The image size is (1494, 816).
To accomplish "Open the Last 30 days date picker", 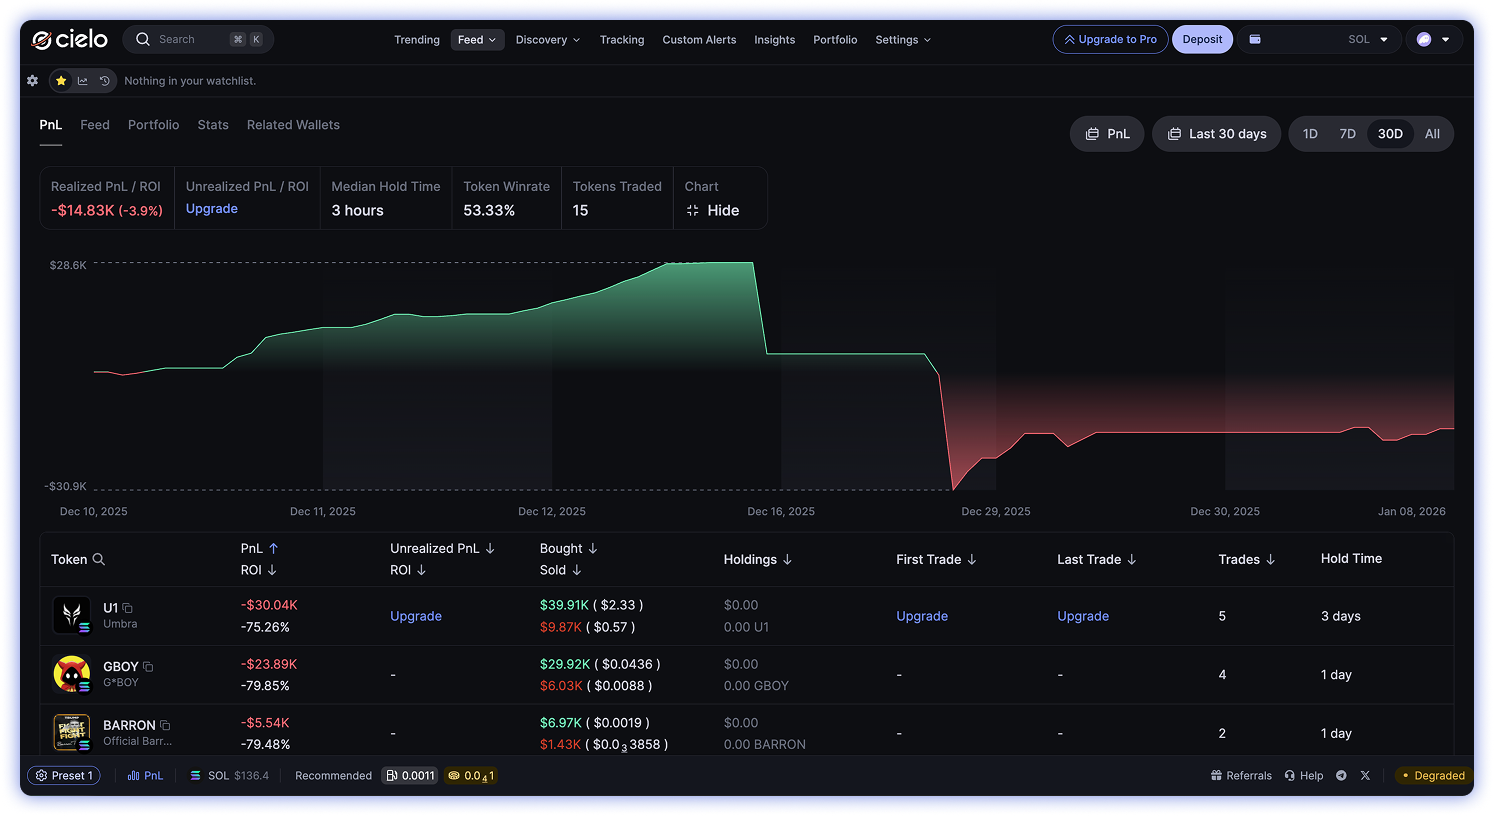I will pos(1216,134).
